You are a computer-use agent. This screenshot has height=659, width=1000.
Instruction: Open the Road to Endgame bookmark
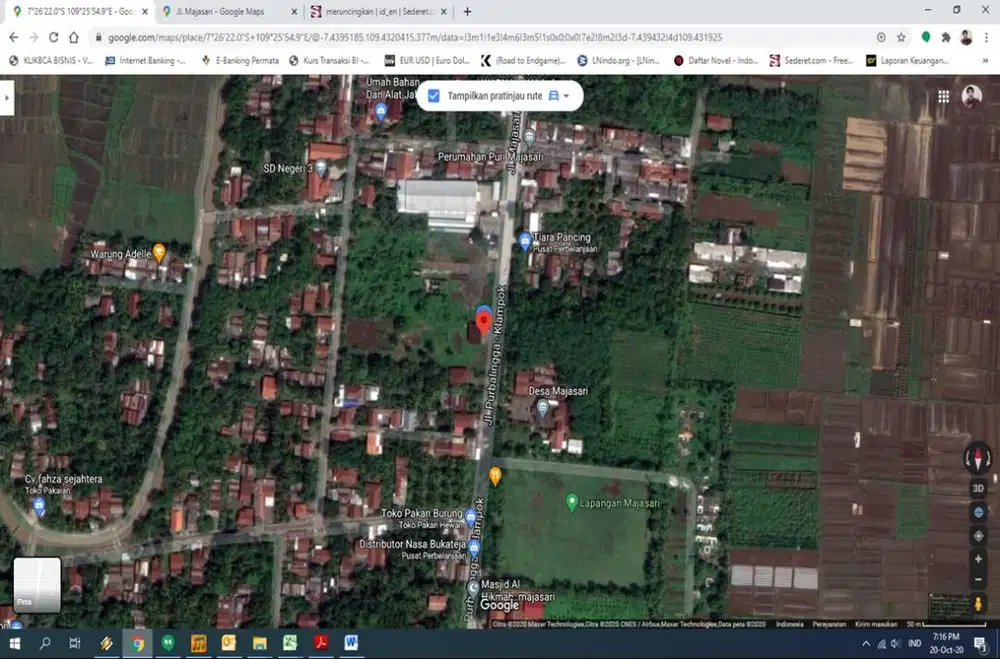[x=523, y=61]
